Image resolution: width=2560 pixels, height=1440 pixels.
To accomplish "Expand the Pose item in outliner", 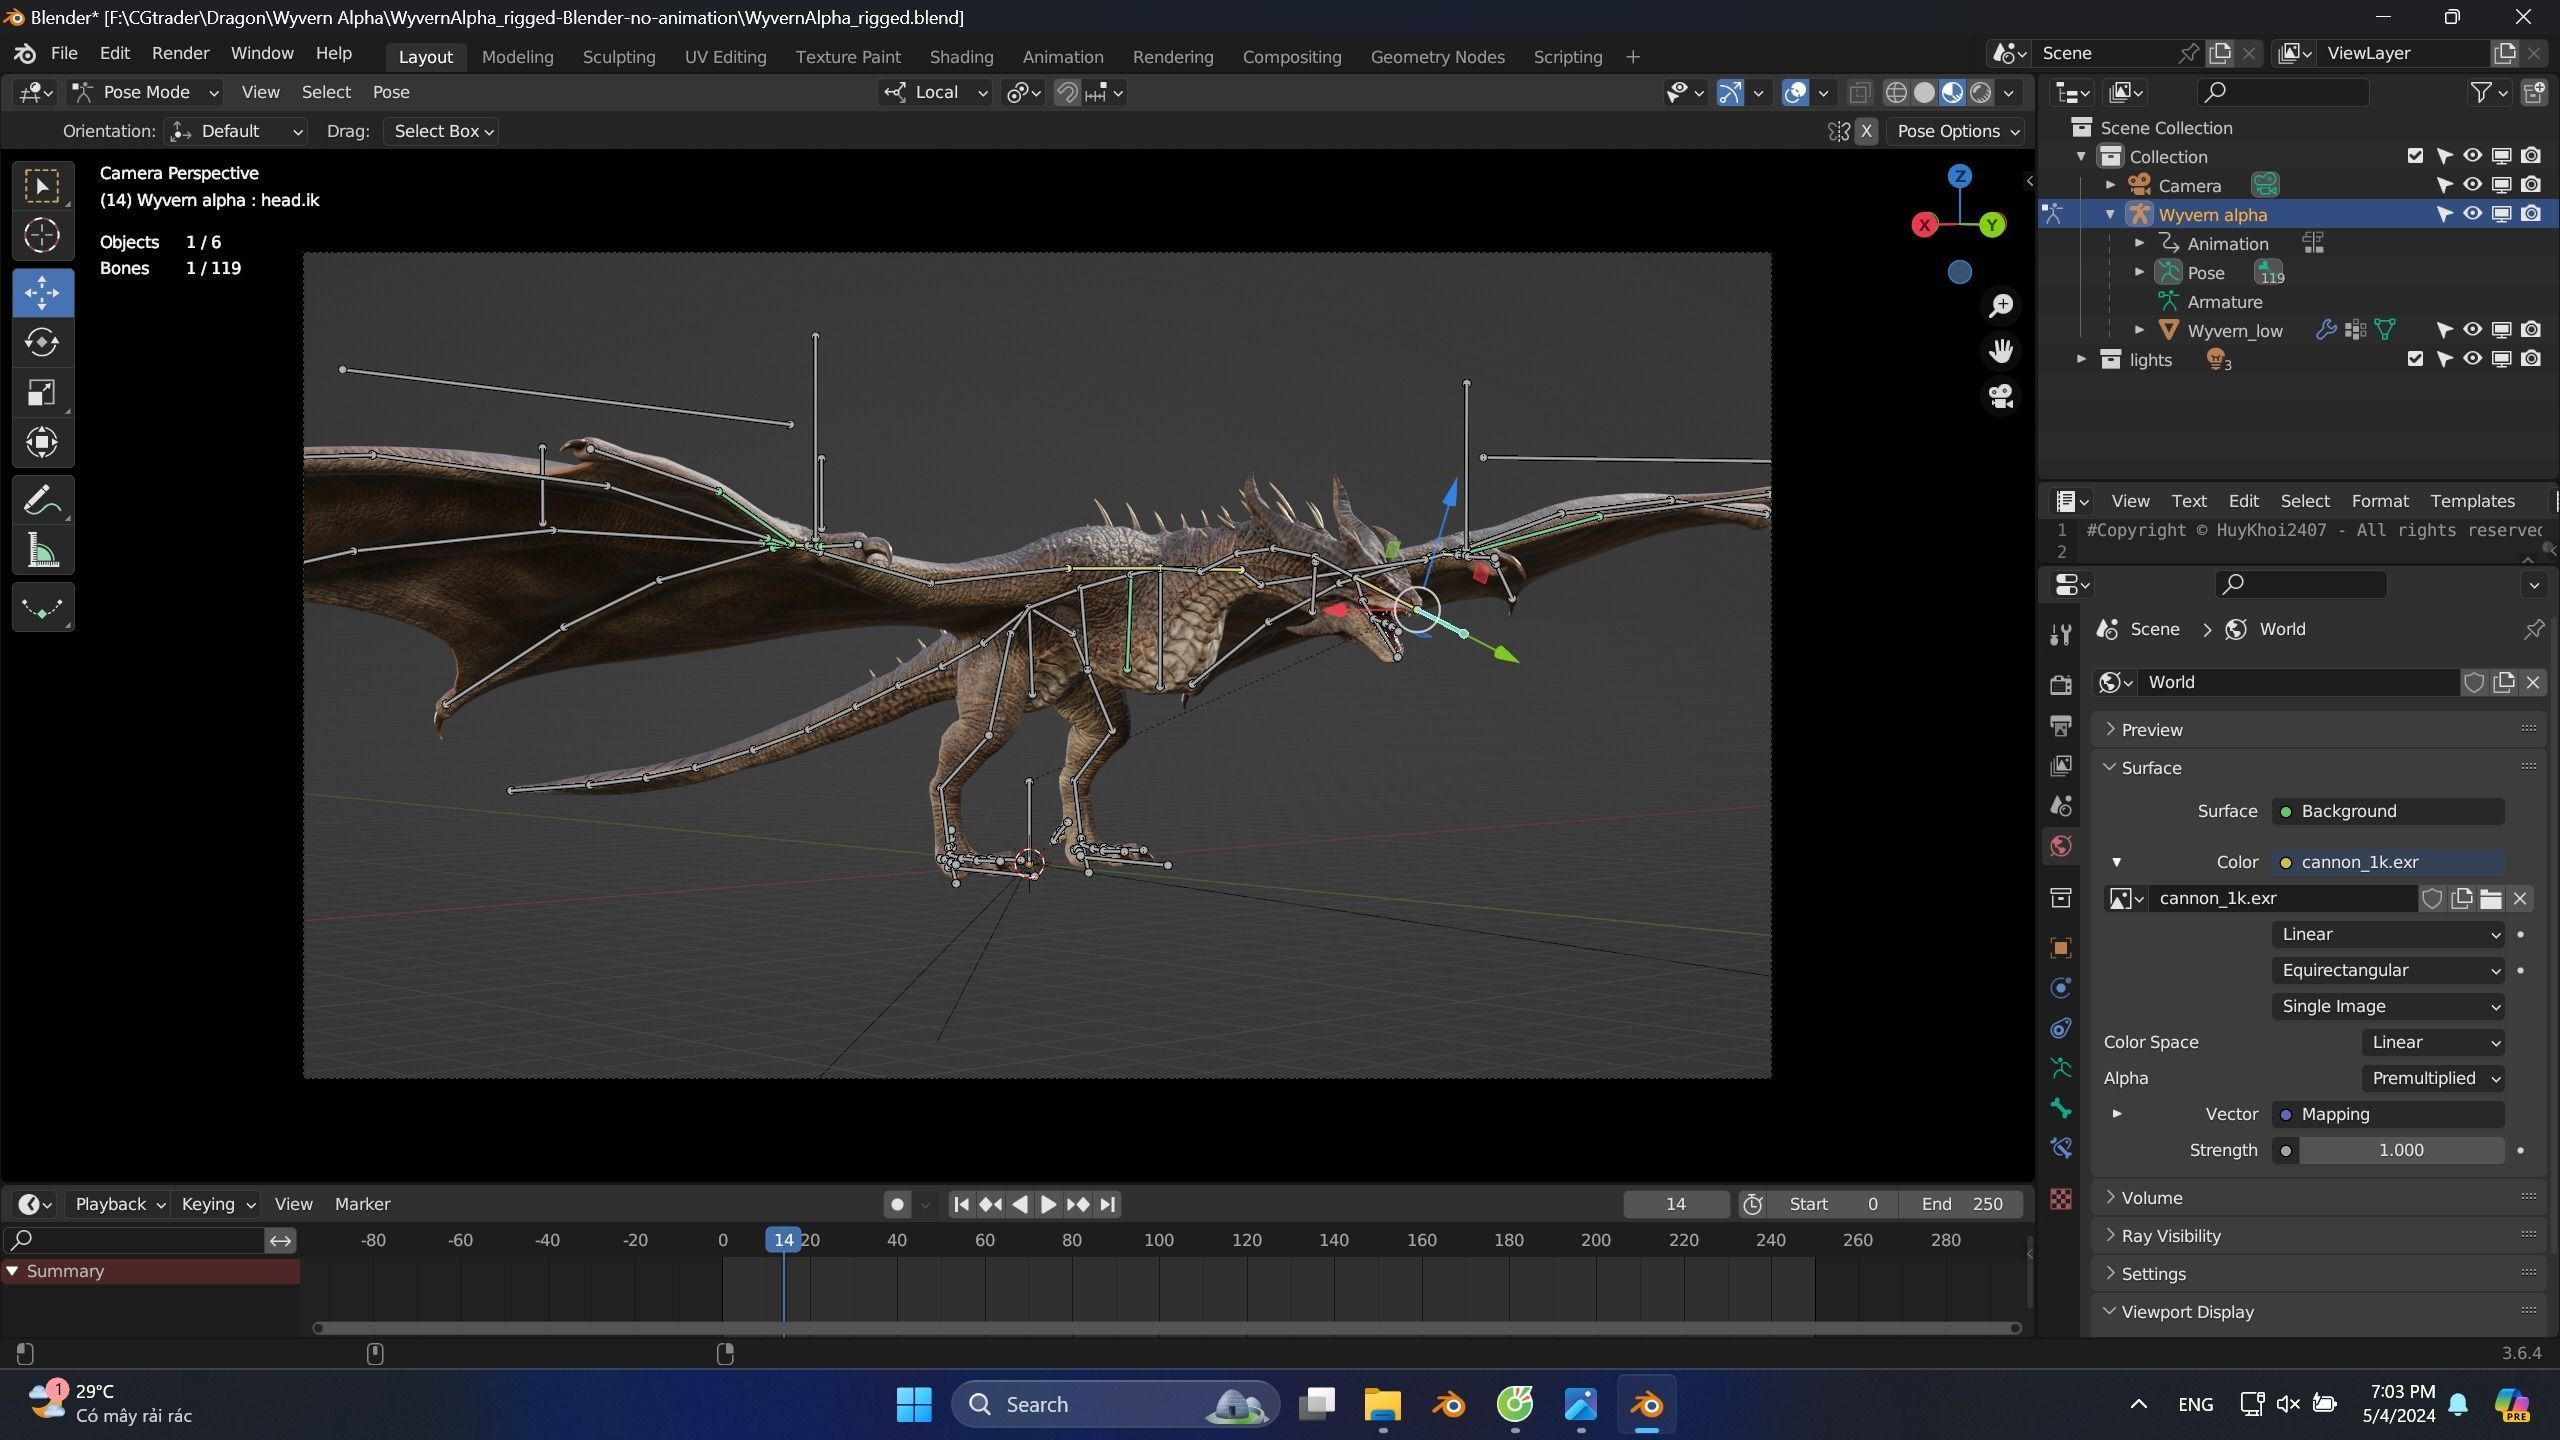I will pos(2139,272).
